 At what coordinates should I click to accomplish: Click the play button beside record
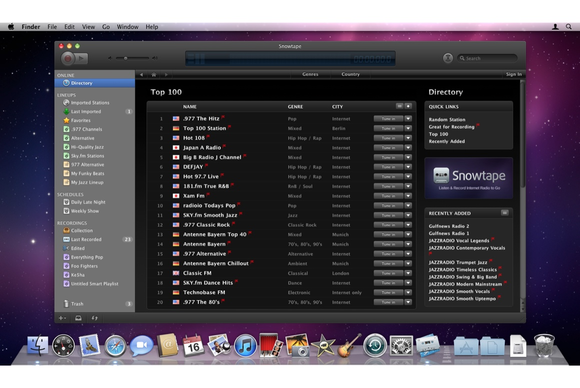click(x=82, y=58)
